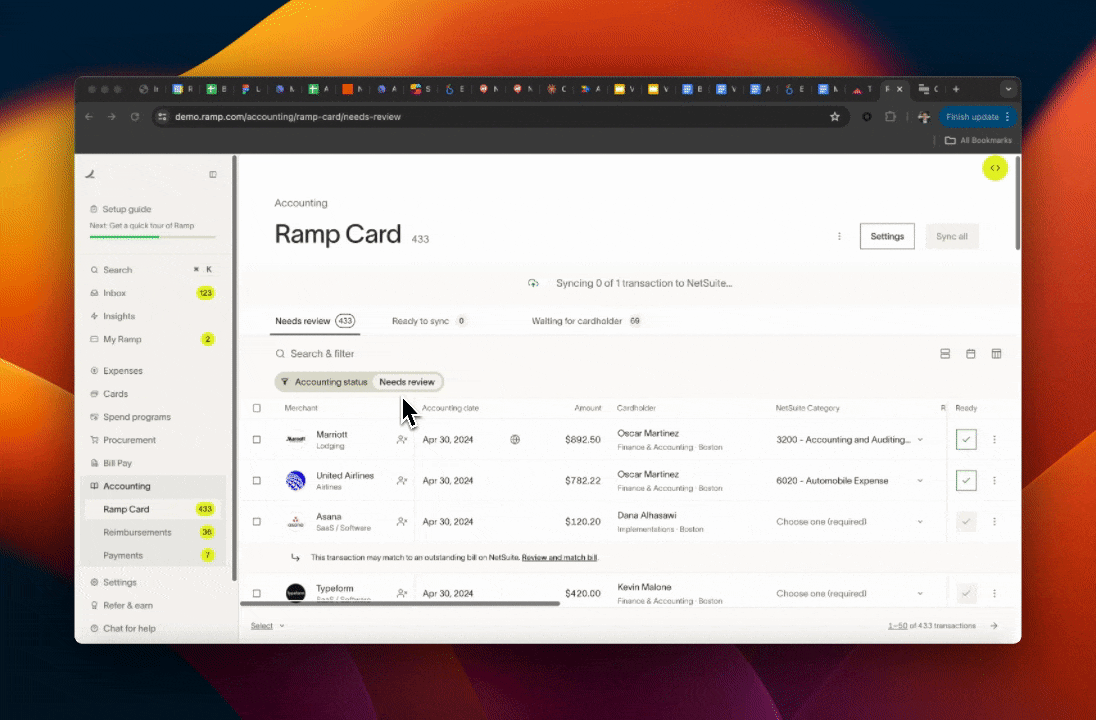
Task: Mark Marriott transaction as ready
Action: 966,440
